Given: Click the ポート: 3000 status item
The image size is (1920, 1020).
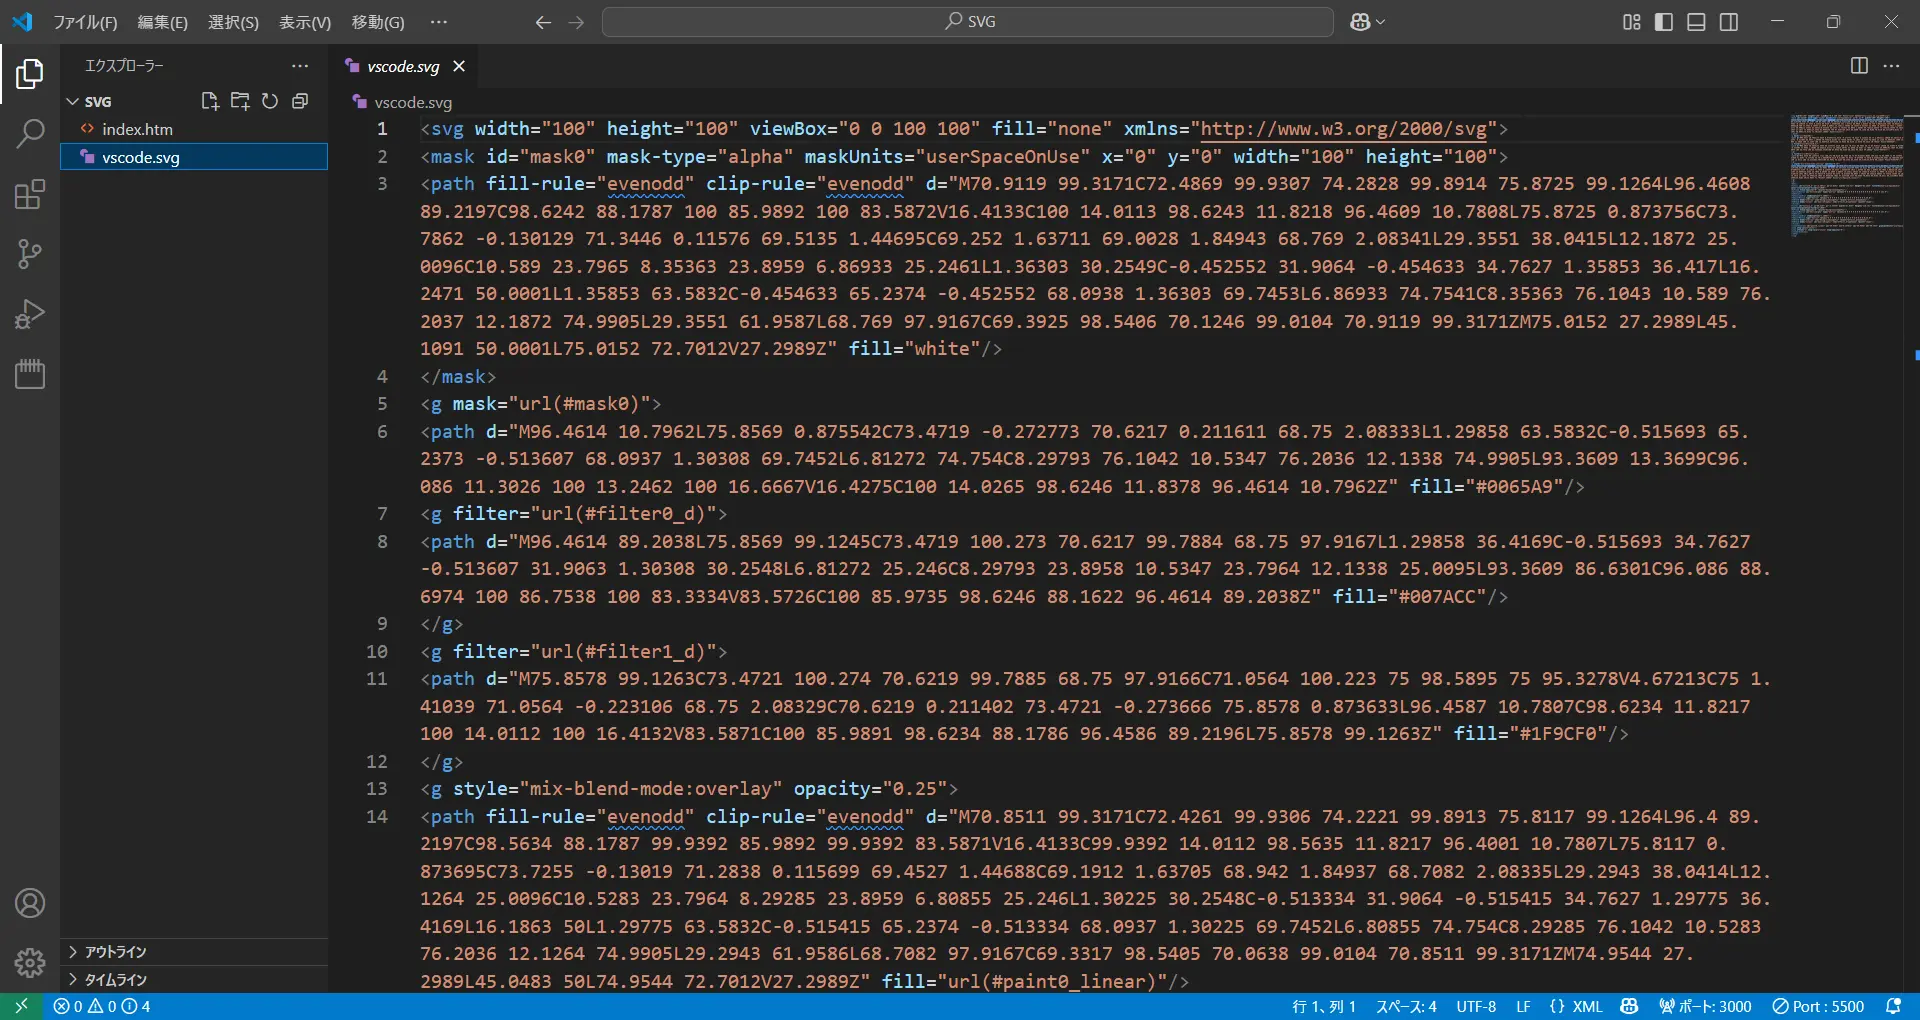Looking at the screenshot, I should pyautogui.click(x=1705, y=1006).
